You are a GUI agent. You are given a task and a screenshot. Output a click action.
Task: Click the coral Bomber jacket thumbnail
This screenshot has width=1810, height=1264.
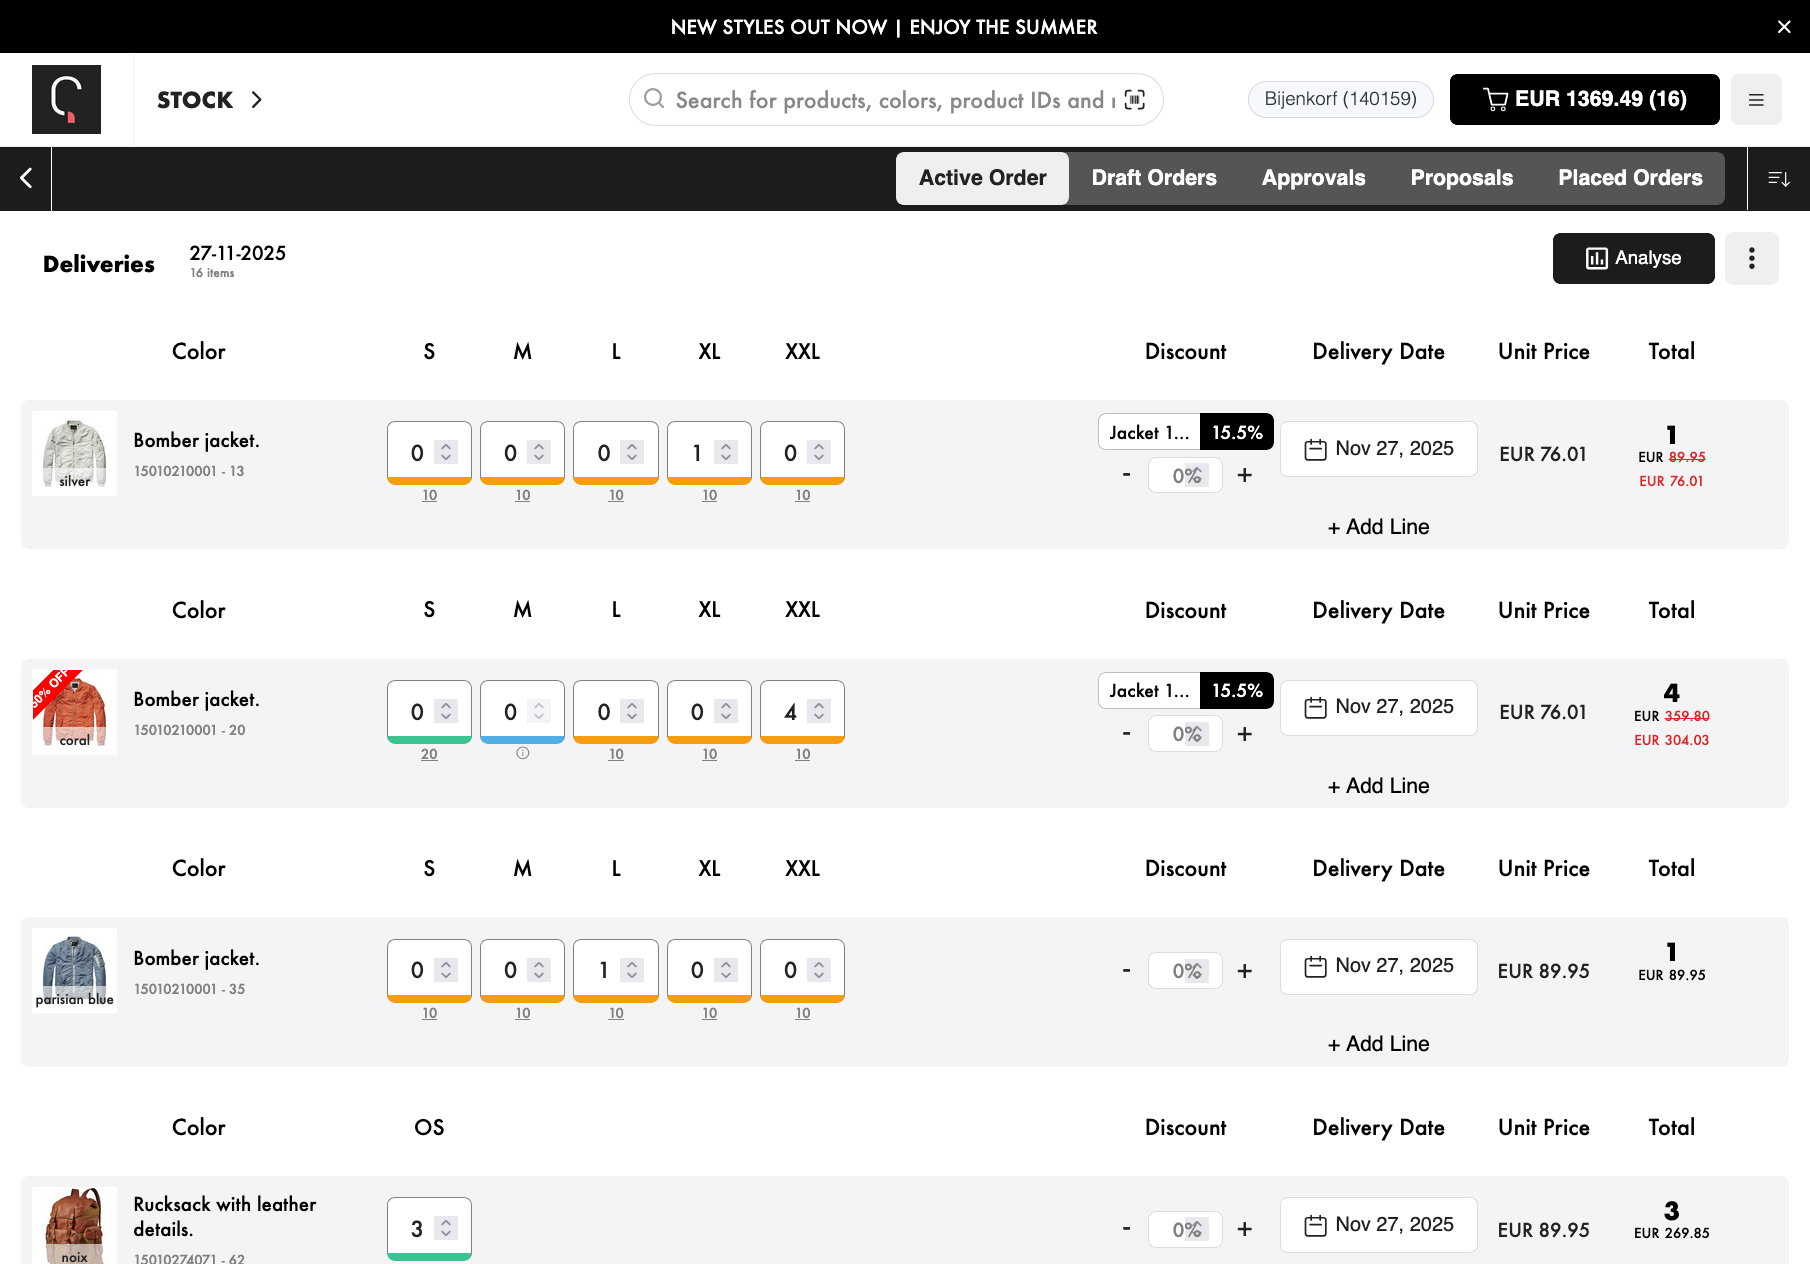click(74, 711)
